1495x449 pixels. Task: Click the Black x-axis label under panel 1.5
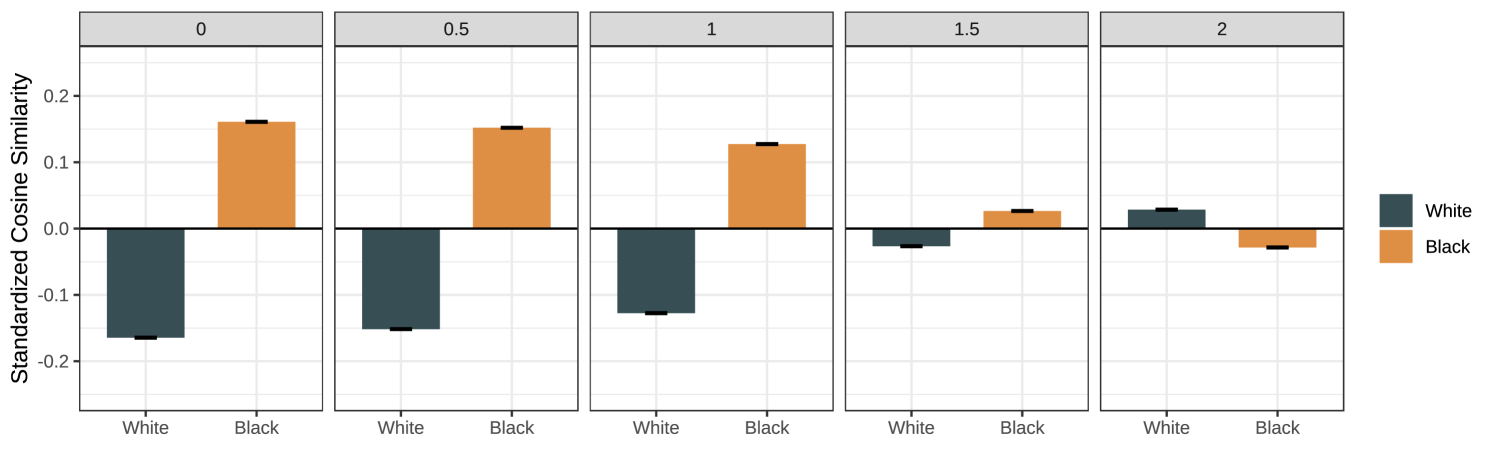tap(1022, 428)
